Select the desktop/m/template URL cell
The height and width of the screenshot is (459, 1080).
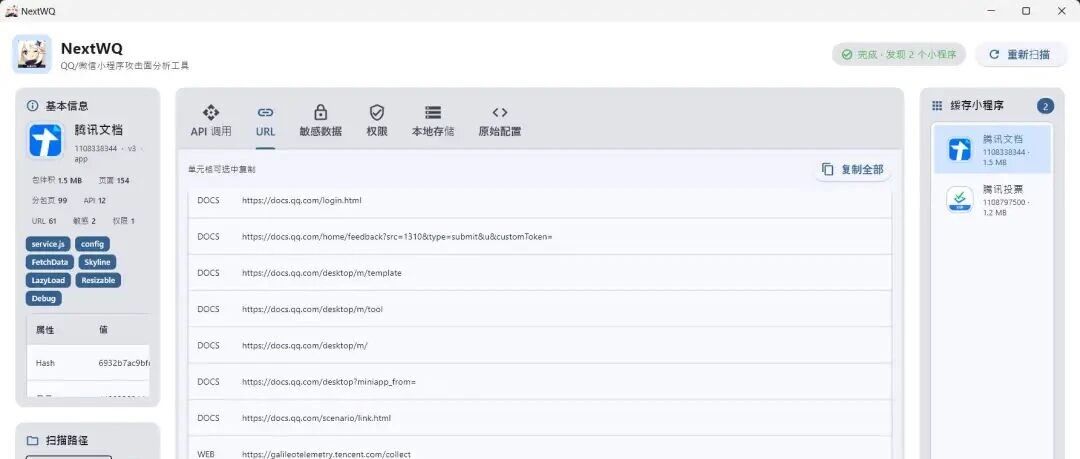[322, 273]
